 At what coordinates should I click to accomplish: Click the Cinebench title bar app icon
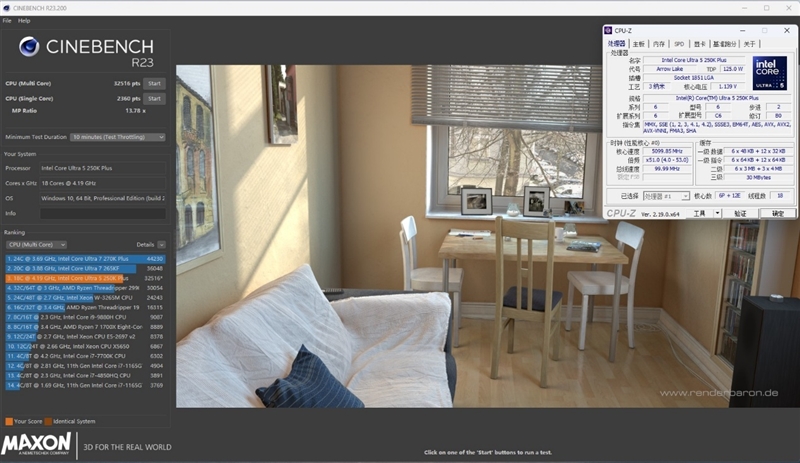[6, 6]
